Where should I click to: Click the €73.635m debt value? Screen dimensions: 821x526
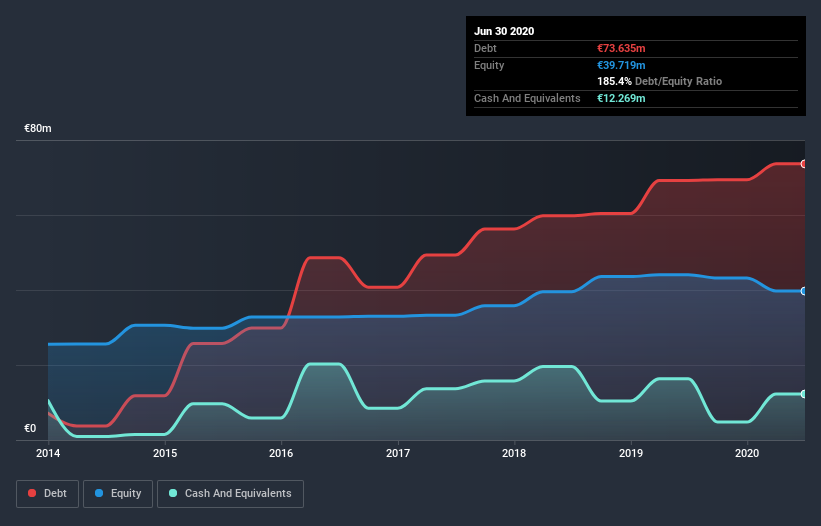point(622,49)
